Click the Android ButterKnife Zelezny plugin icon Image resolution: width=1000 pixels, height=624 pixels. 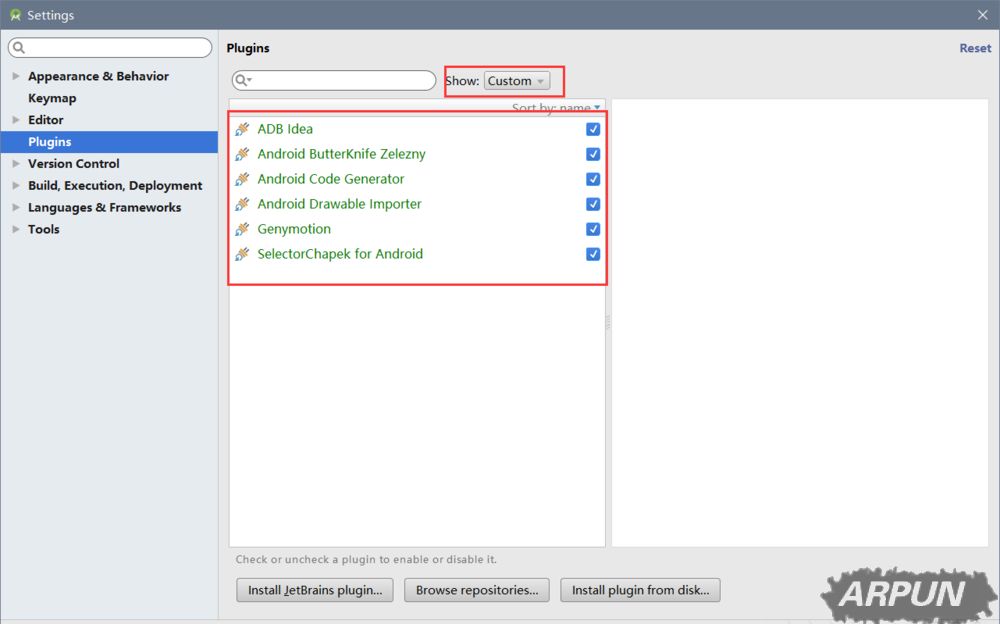pos(242,154)
